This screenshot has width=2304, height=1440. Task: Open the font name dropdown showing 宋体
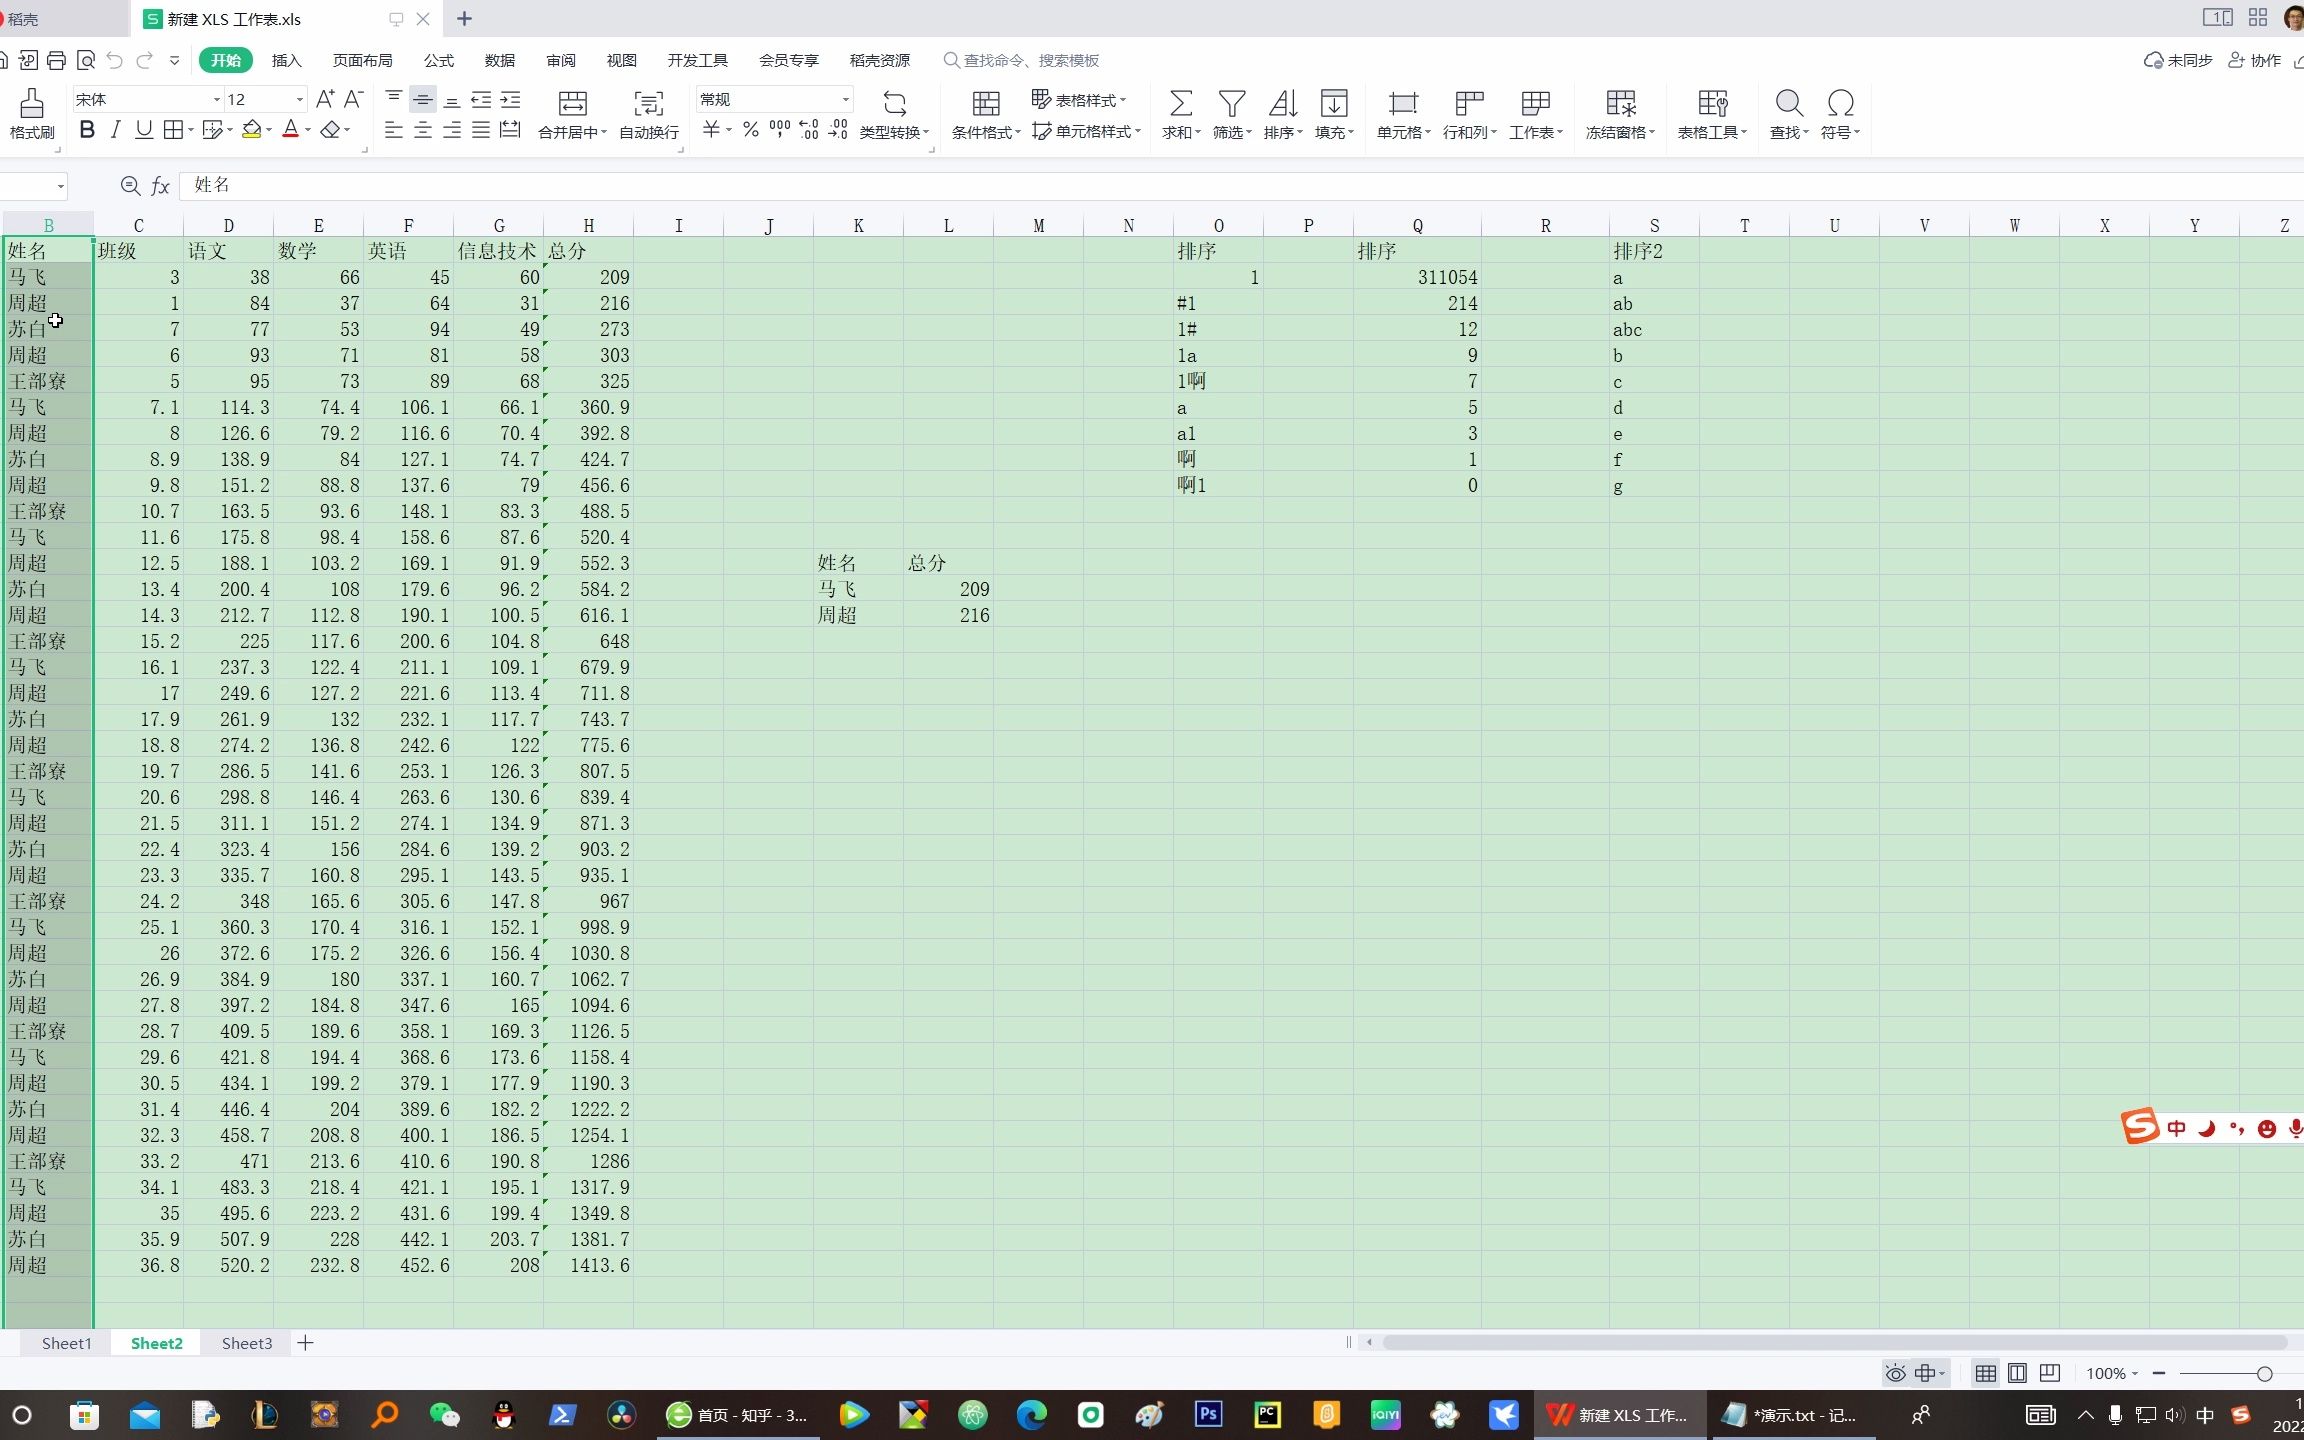click(216, 99)
